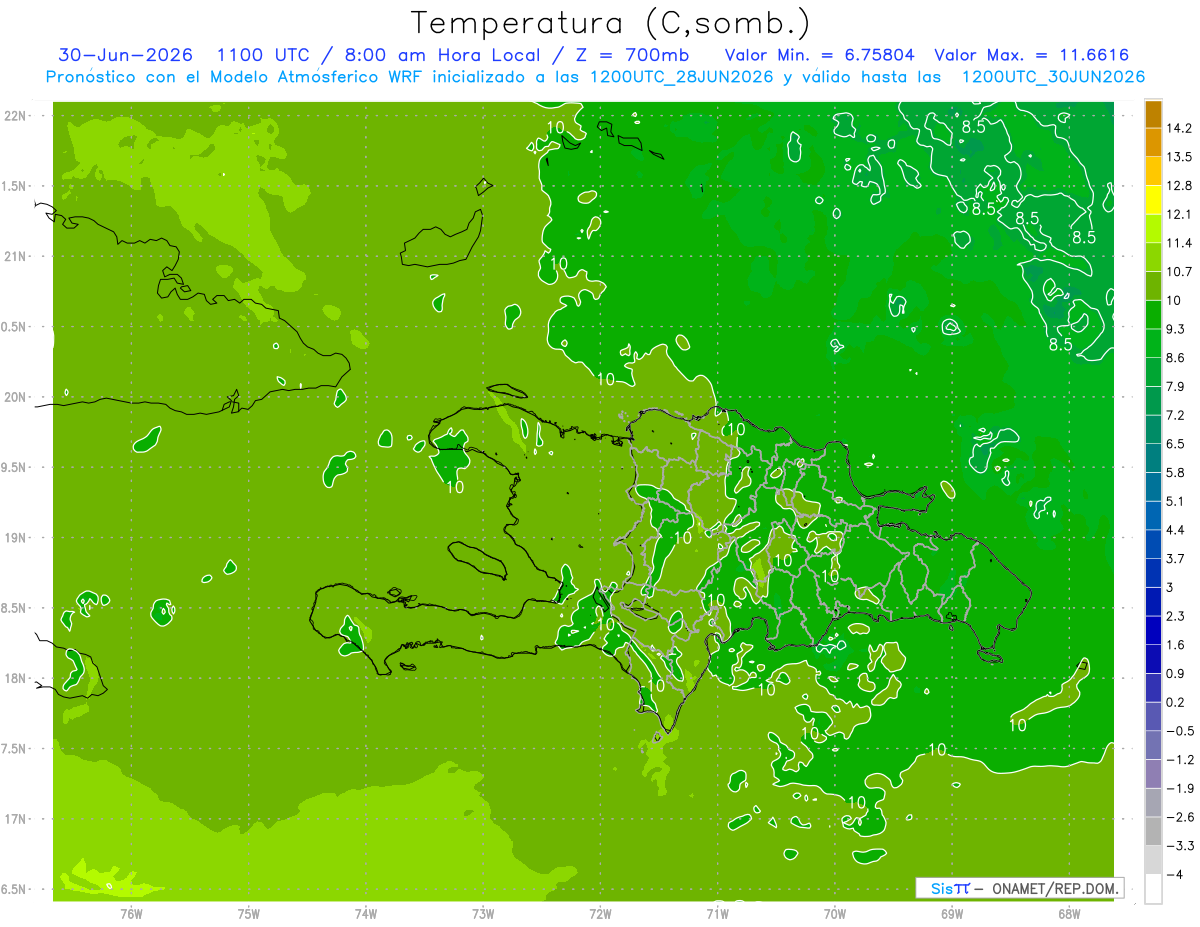This screenshot has height=927, width=1200.
Task: Click the "1200UTC_30JUN2026" valid-until timestamp
Action: point(1053,77)
